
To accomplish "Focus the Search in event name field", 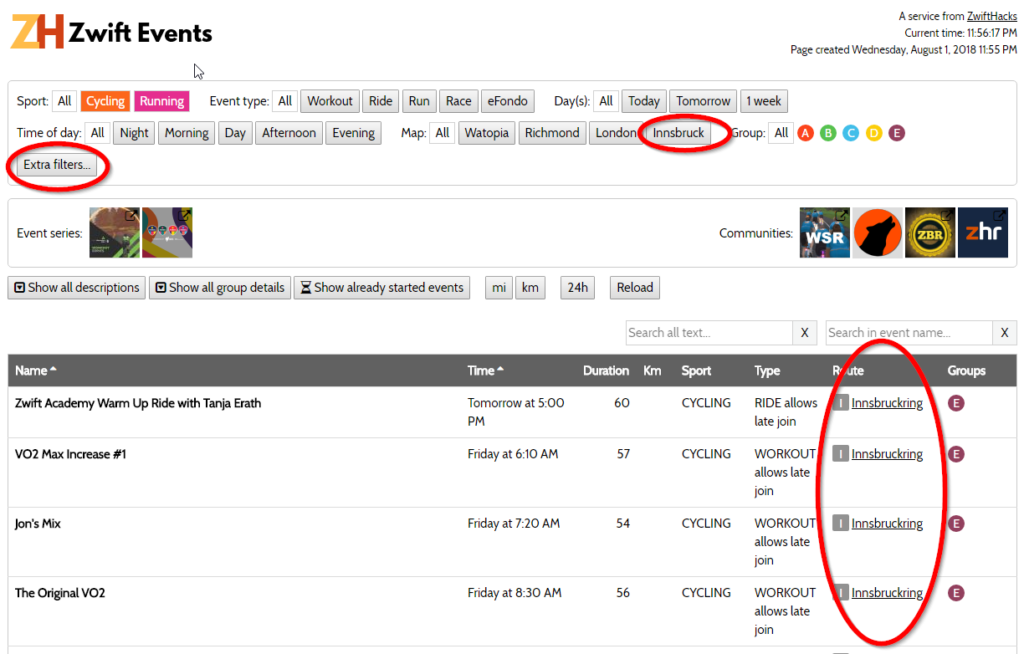I will click(x=908, y=333).
